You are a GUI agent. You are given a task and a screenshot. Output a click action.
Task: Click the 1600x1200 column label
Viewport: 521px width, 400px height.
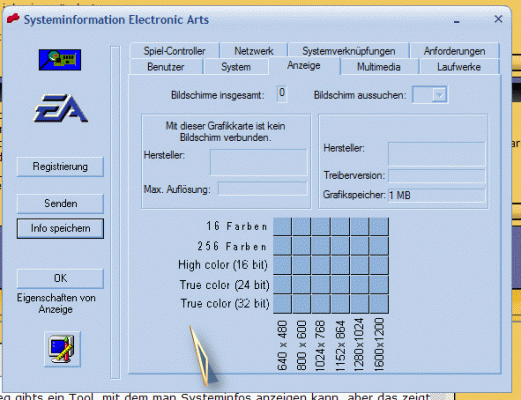coord(379,344)
